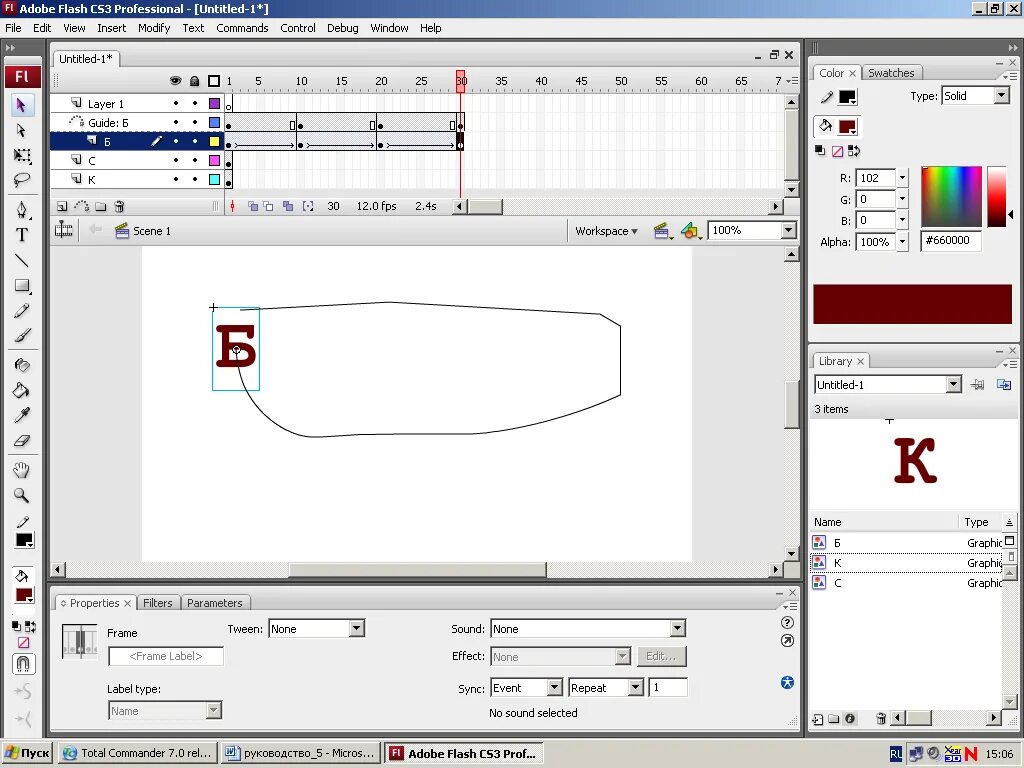Select the Paint Bucket tool
The height and width of the screenshot is (768, 1024).
22,391
